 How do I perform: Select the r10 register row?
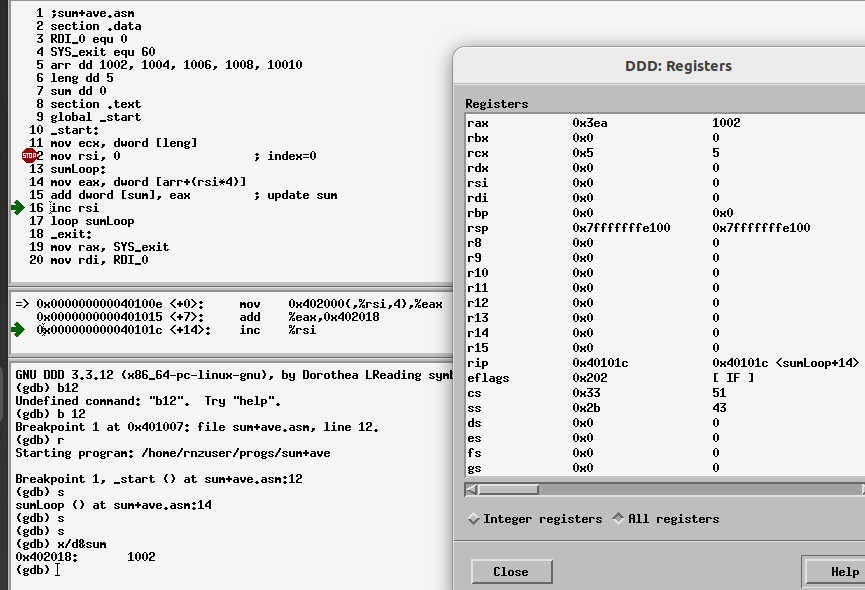[665, 272]
